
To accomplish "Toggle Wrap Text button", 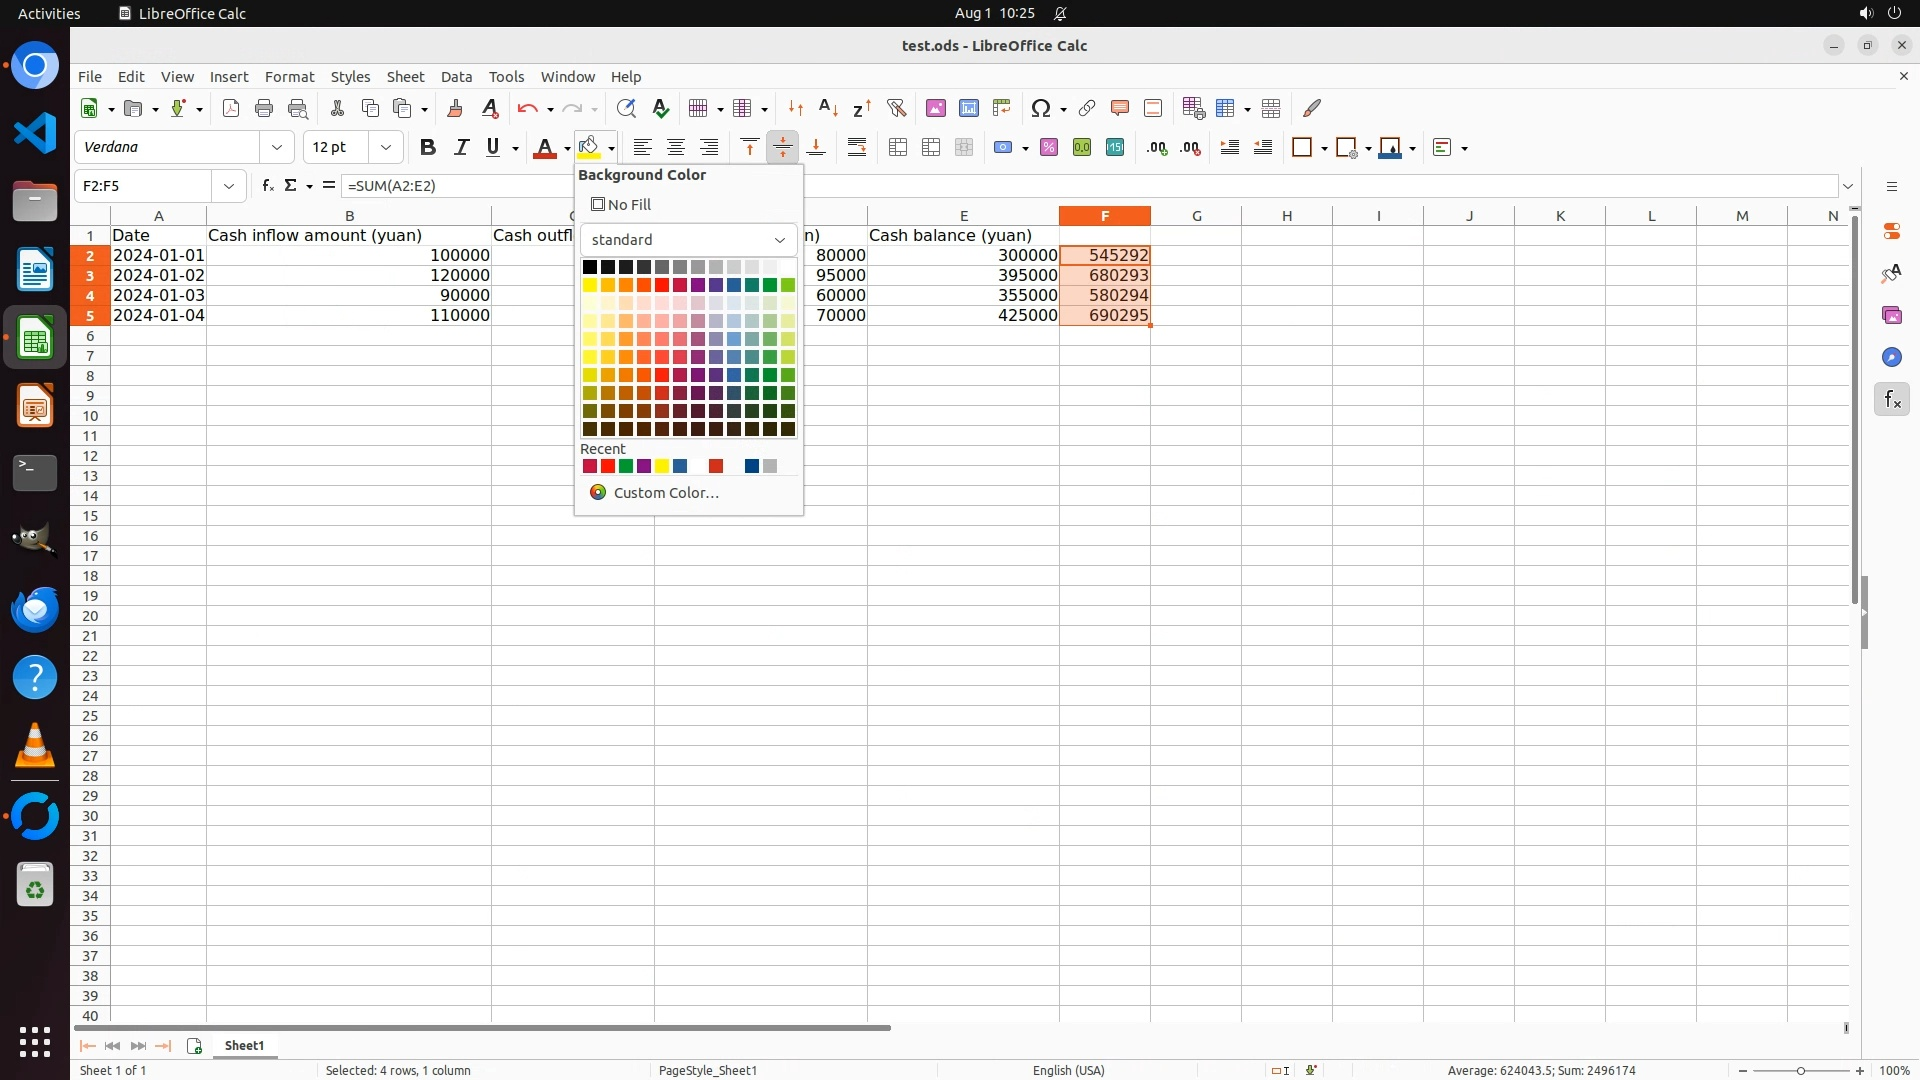I will 857,148.
